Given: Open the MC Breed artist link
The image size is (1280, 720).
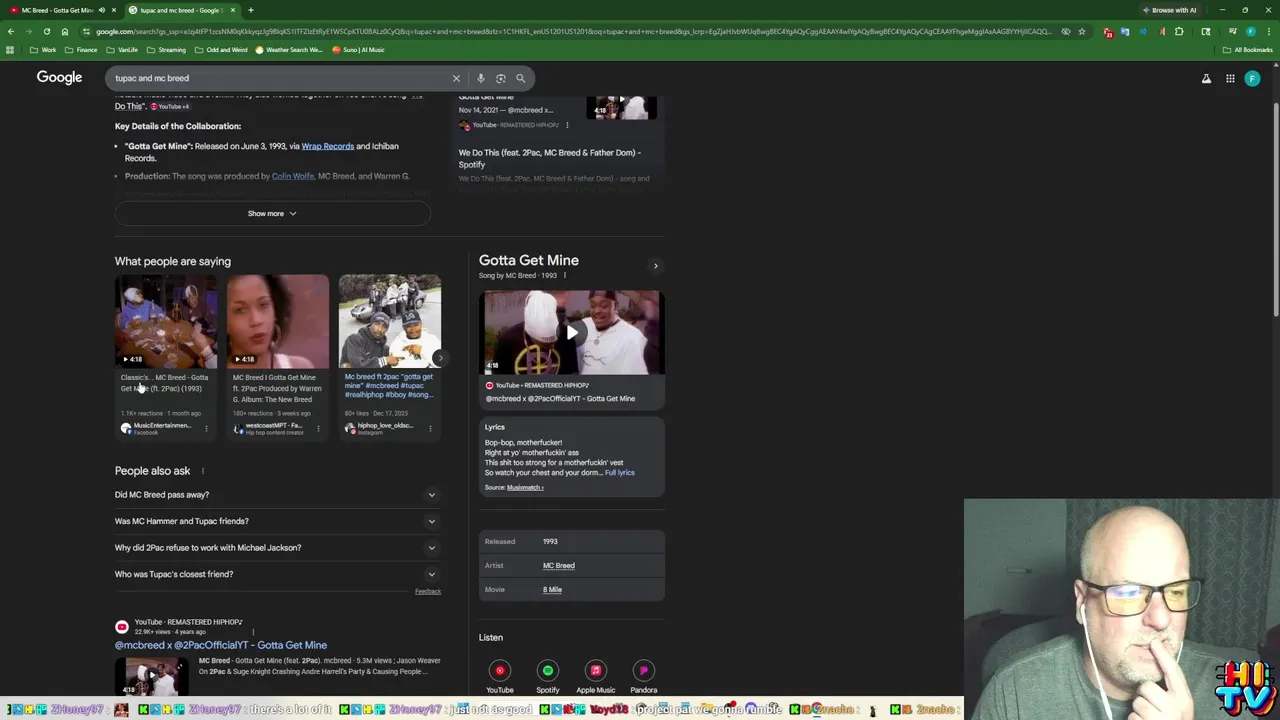Looking at the screenshot, I should coord(558,566).
